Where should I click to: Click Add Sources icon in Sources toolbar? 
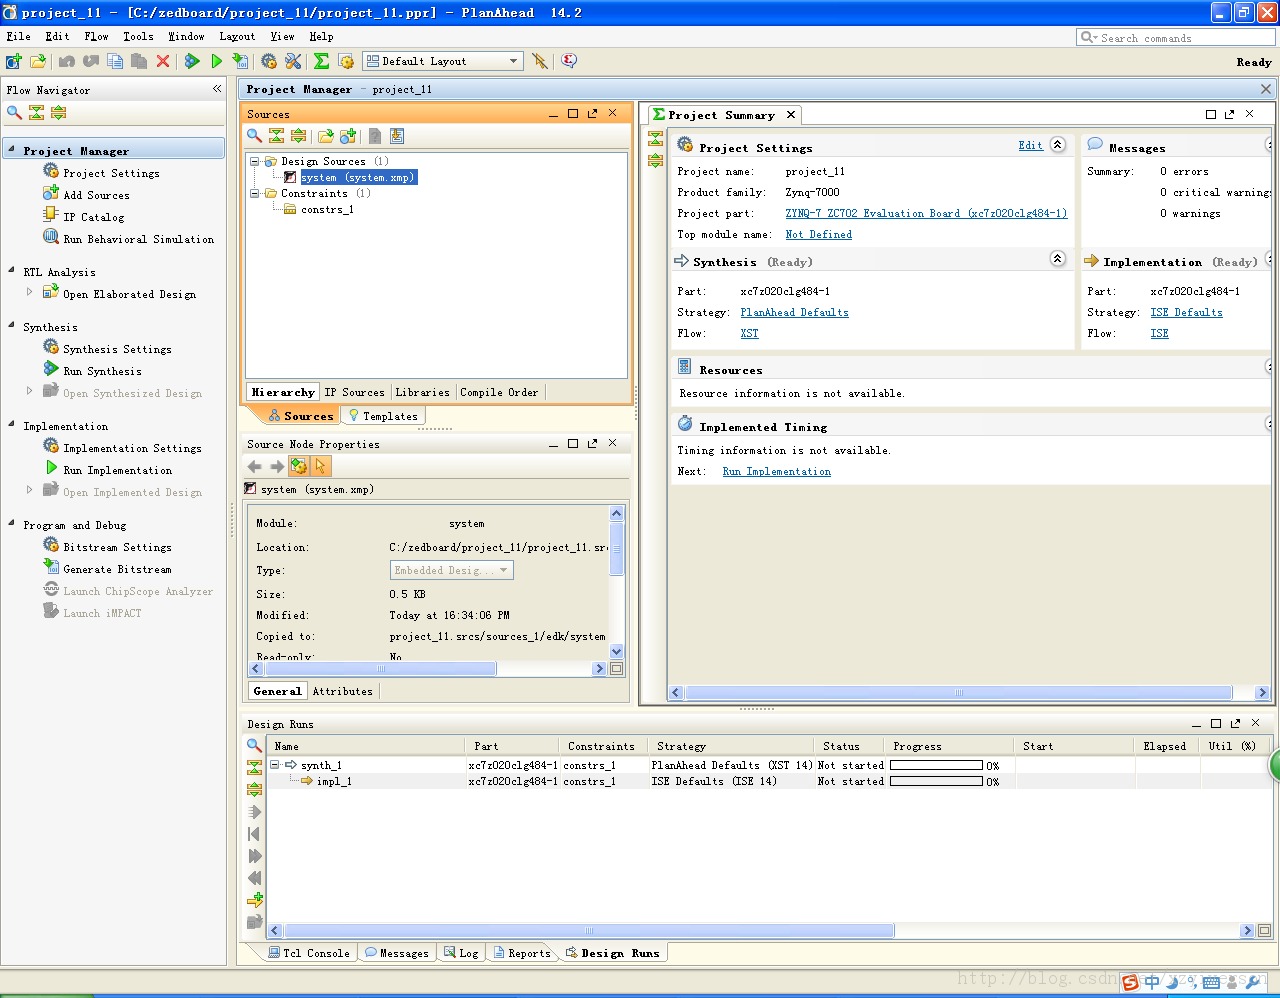pos(348,136)
